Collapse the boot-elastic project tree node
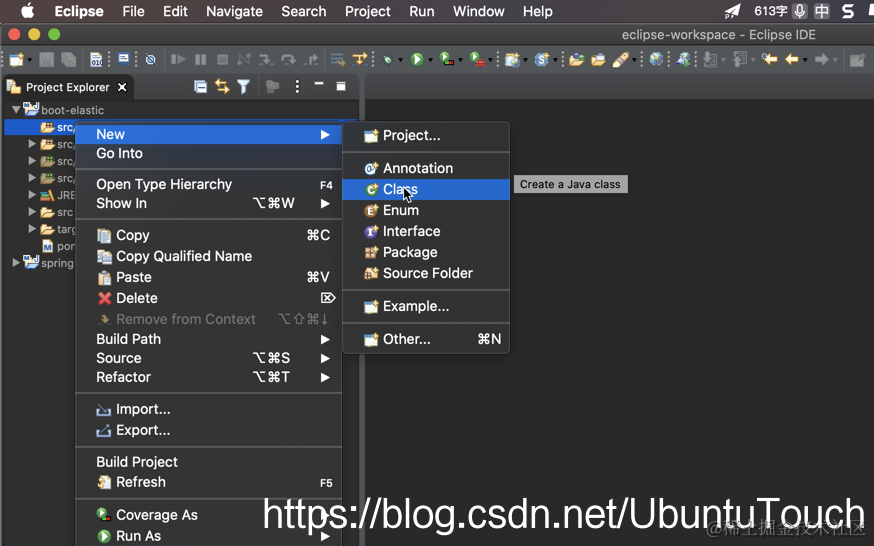 click(x=16, y=109)
